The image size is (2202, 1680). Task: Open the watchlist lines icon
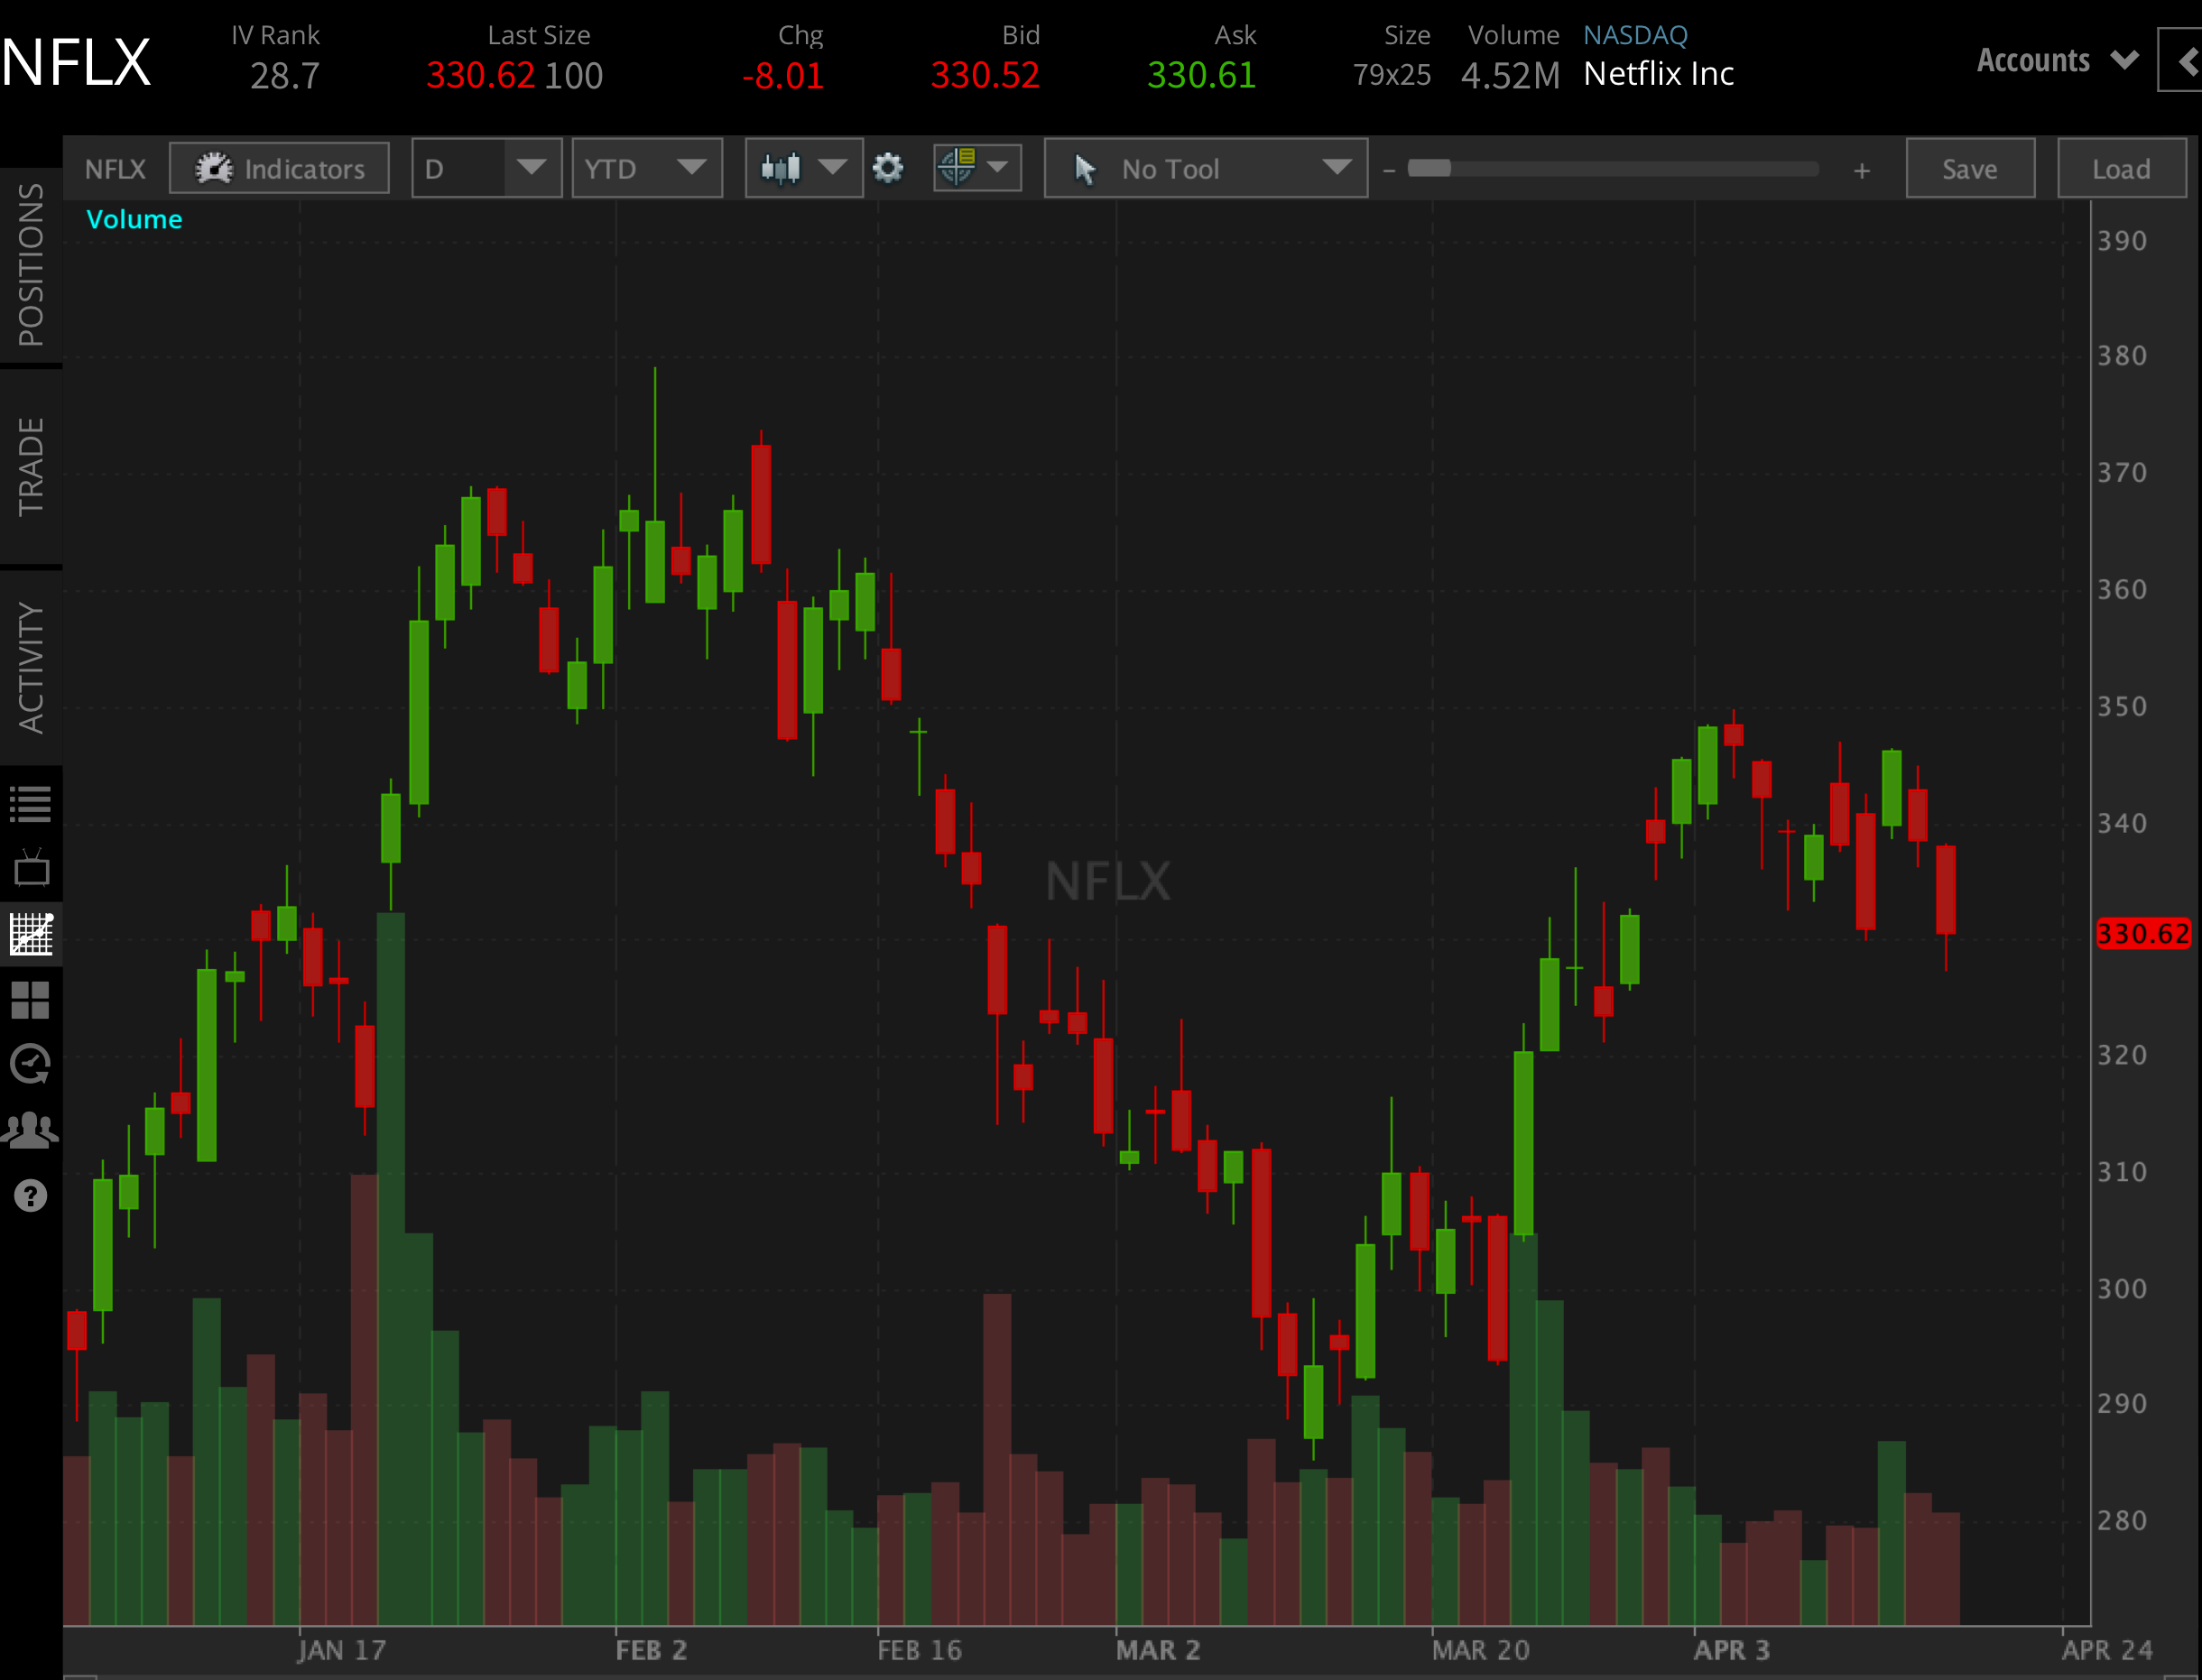(30, 804)
